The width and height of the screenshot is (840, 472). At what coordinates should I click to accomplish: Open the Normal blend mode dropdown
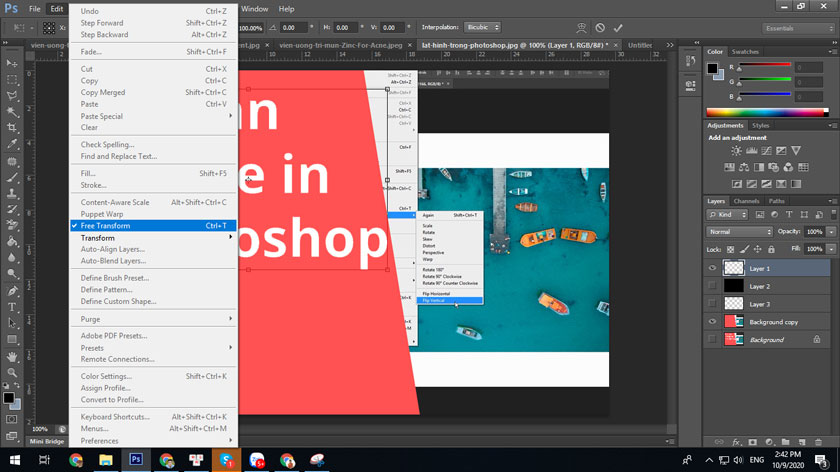pyautogui.click(x=740, y=232)
